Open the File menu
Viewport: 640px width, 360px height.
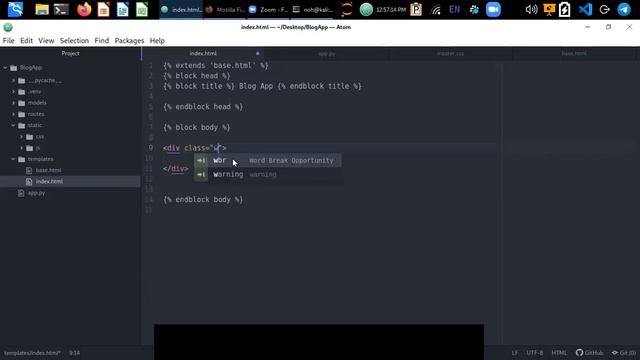(x=8, y=40)
